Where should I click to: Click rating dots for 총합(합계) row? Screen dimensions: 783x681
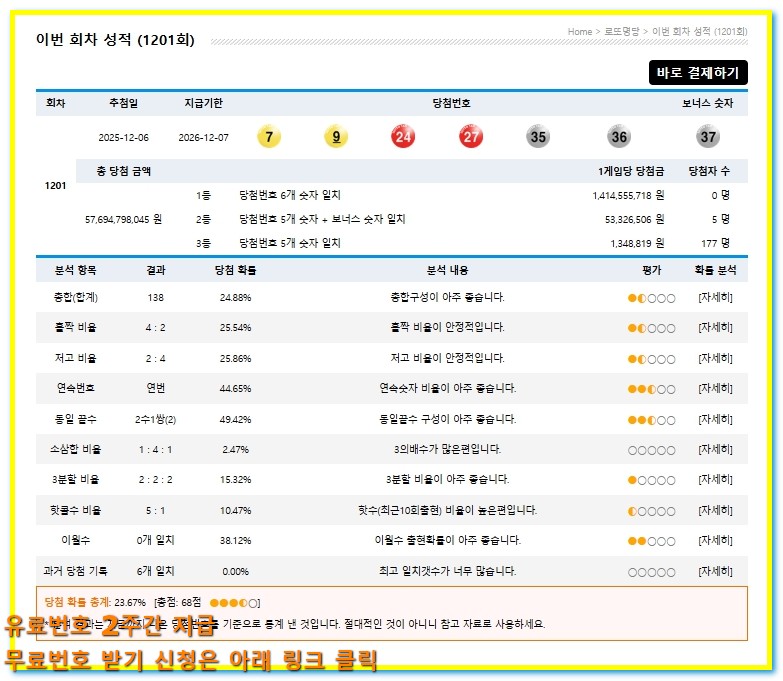coord(652,299)
